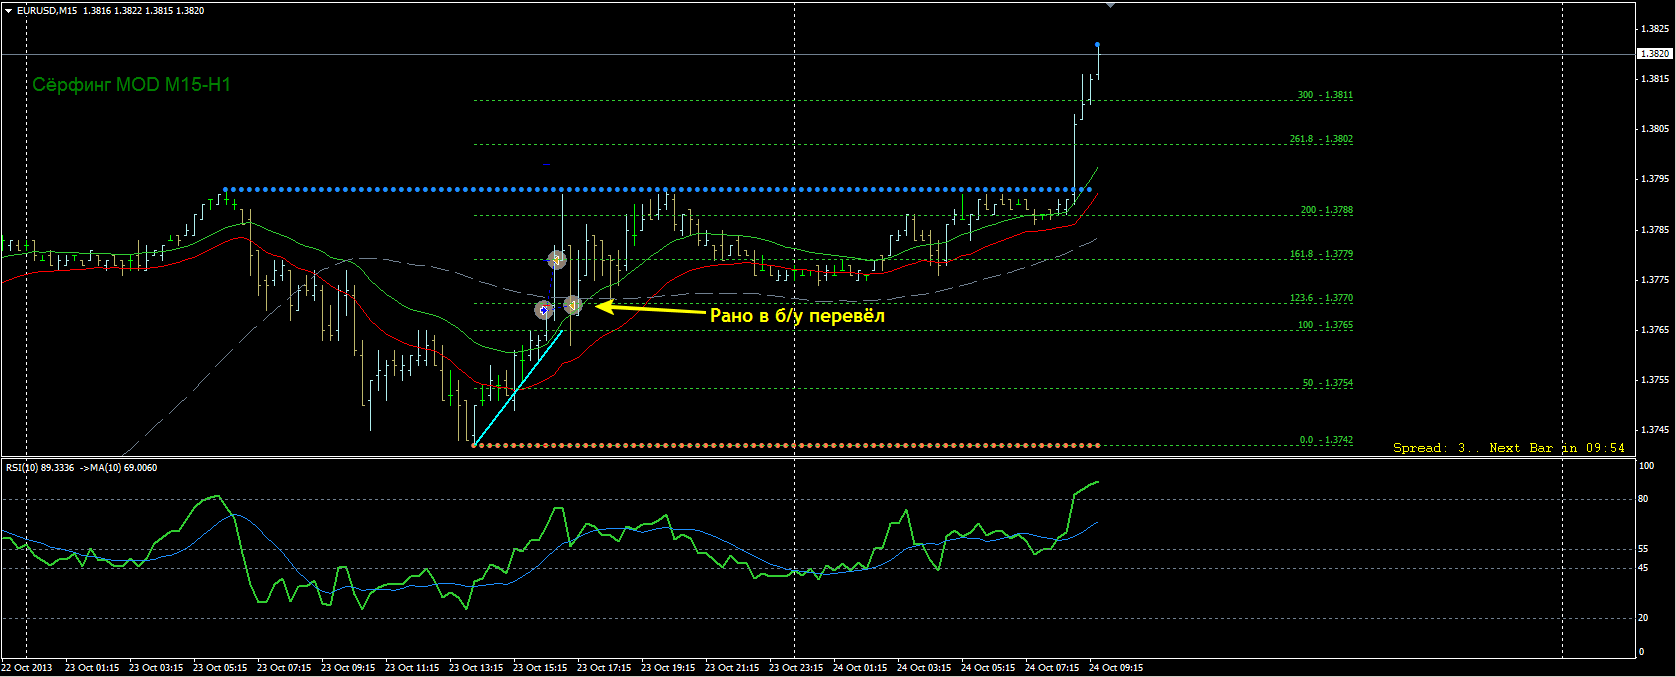Image resolution: width=1676 pixels, height=677 pixels.
Task: Click Fibonacci label 50 - 1.3754
Action: pyautogui.click(x=1328, y=383)
